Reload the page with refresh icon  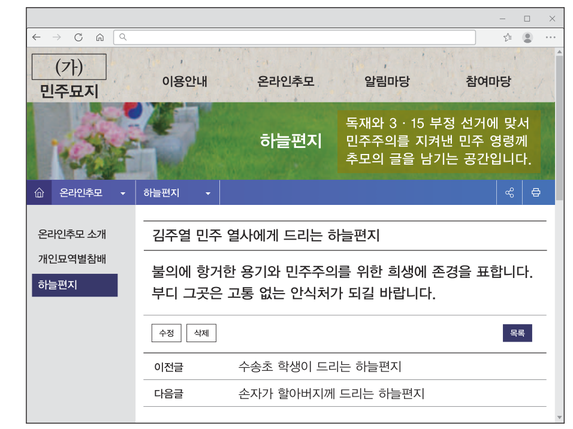point(78,37)
